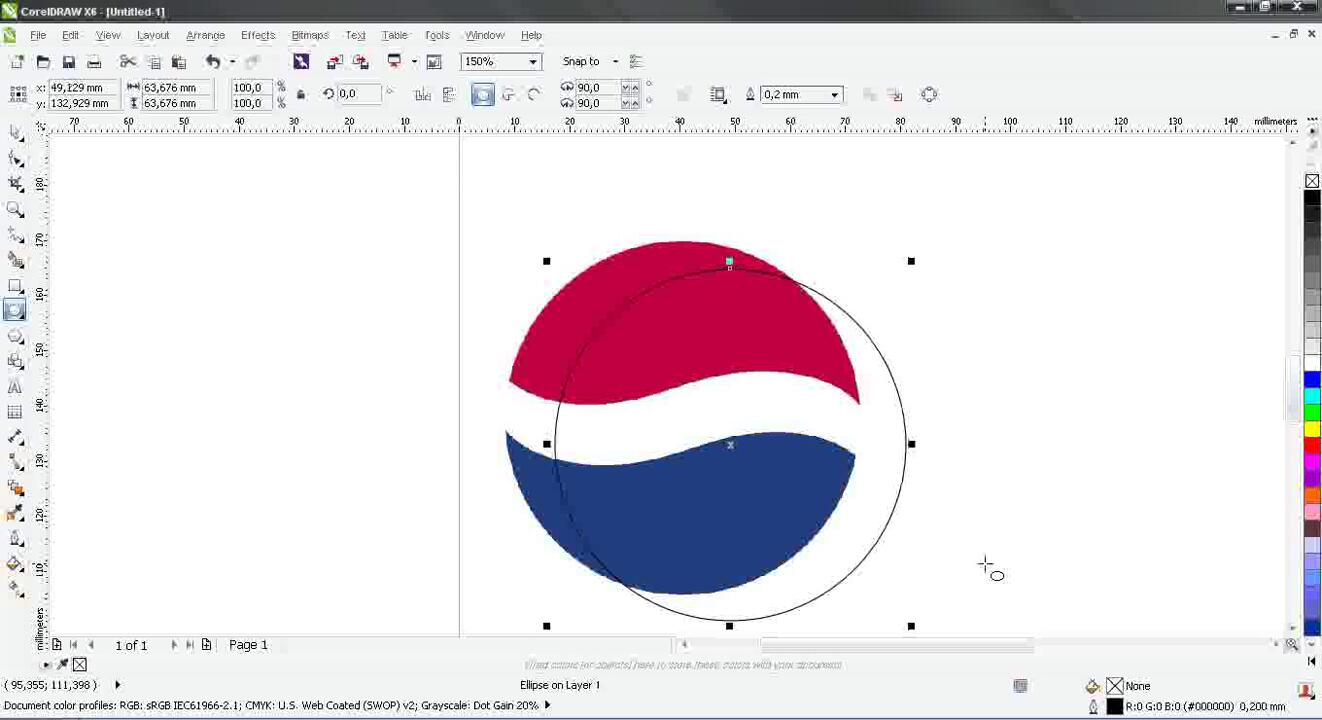This screenshot has height=720, width=1322.
Task: Open the 150% zoom level dropdown
Action: 533,62
